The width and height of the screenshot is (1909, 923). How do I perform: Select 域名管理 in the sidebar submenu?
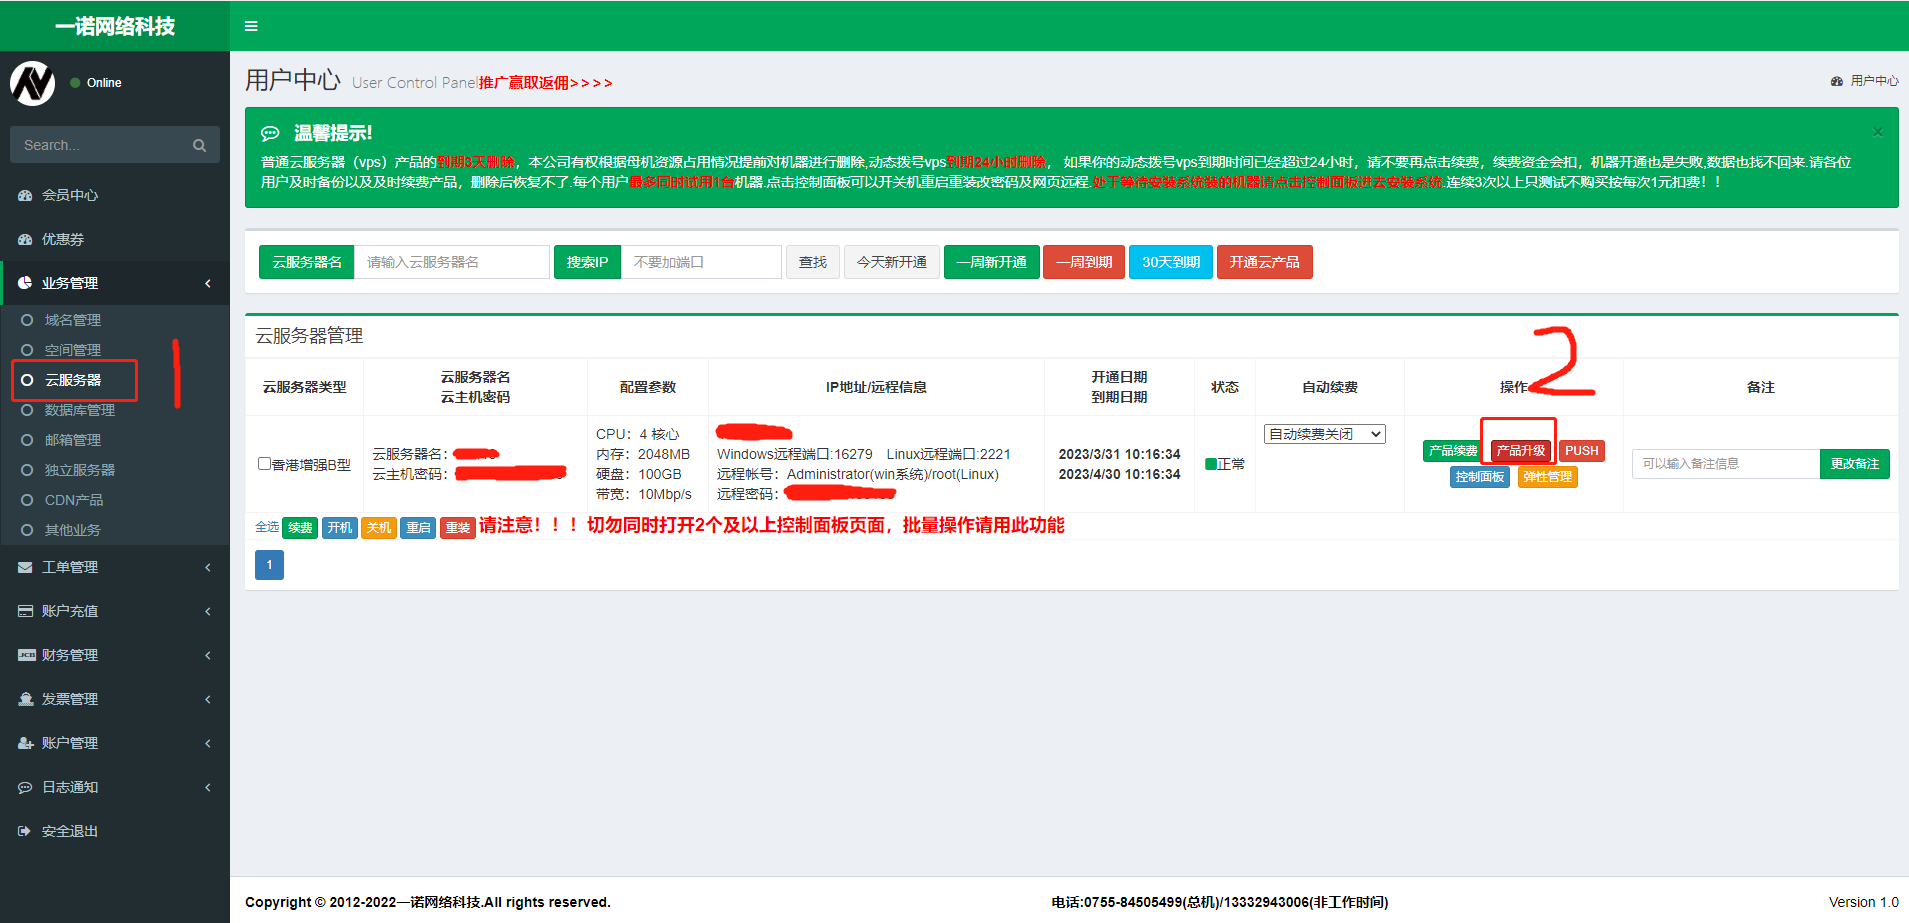[73, 320]
